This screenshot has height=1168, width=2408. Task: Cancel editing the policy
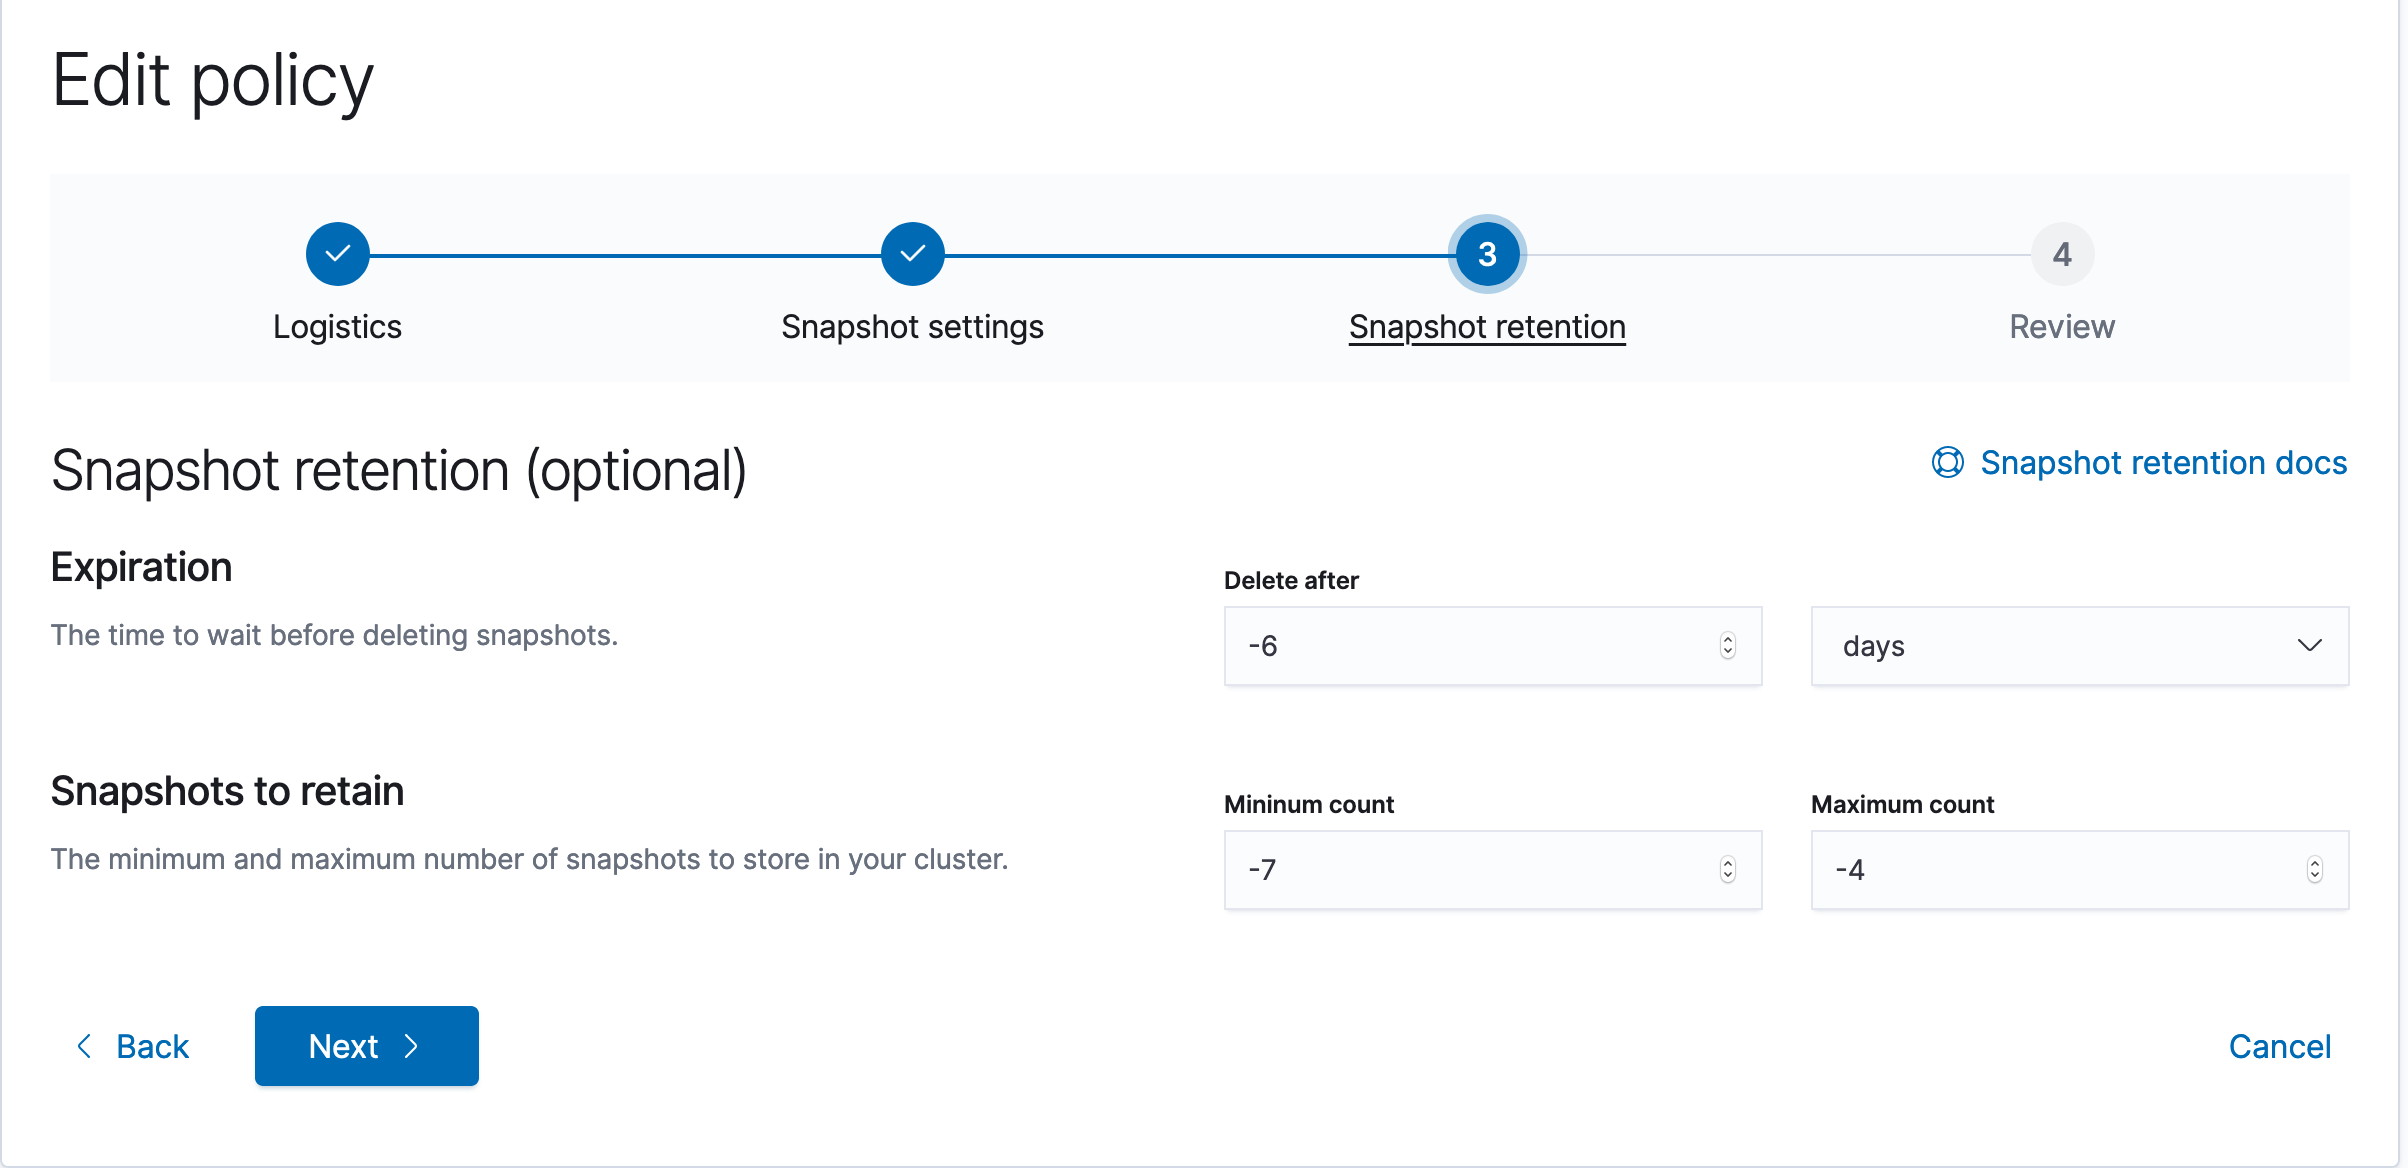[x=2280, y=1046]
